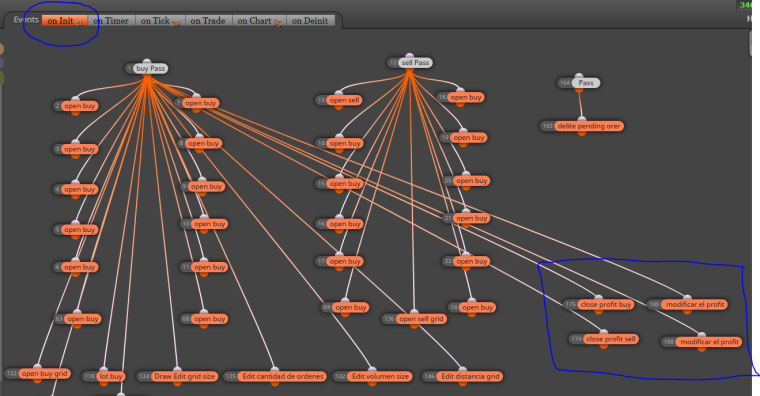Open the on Trade tab
This screenshot has height=396, width=760.
coord(208,21)
